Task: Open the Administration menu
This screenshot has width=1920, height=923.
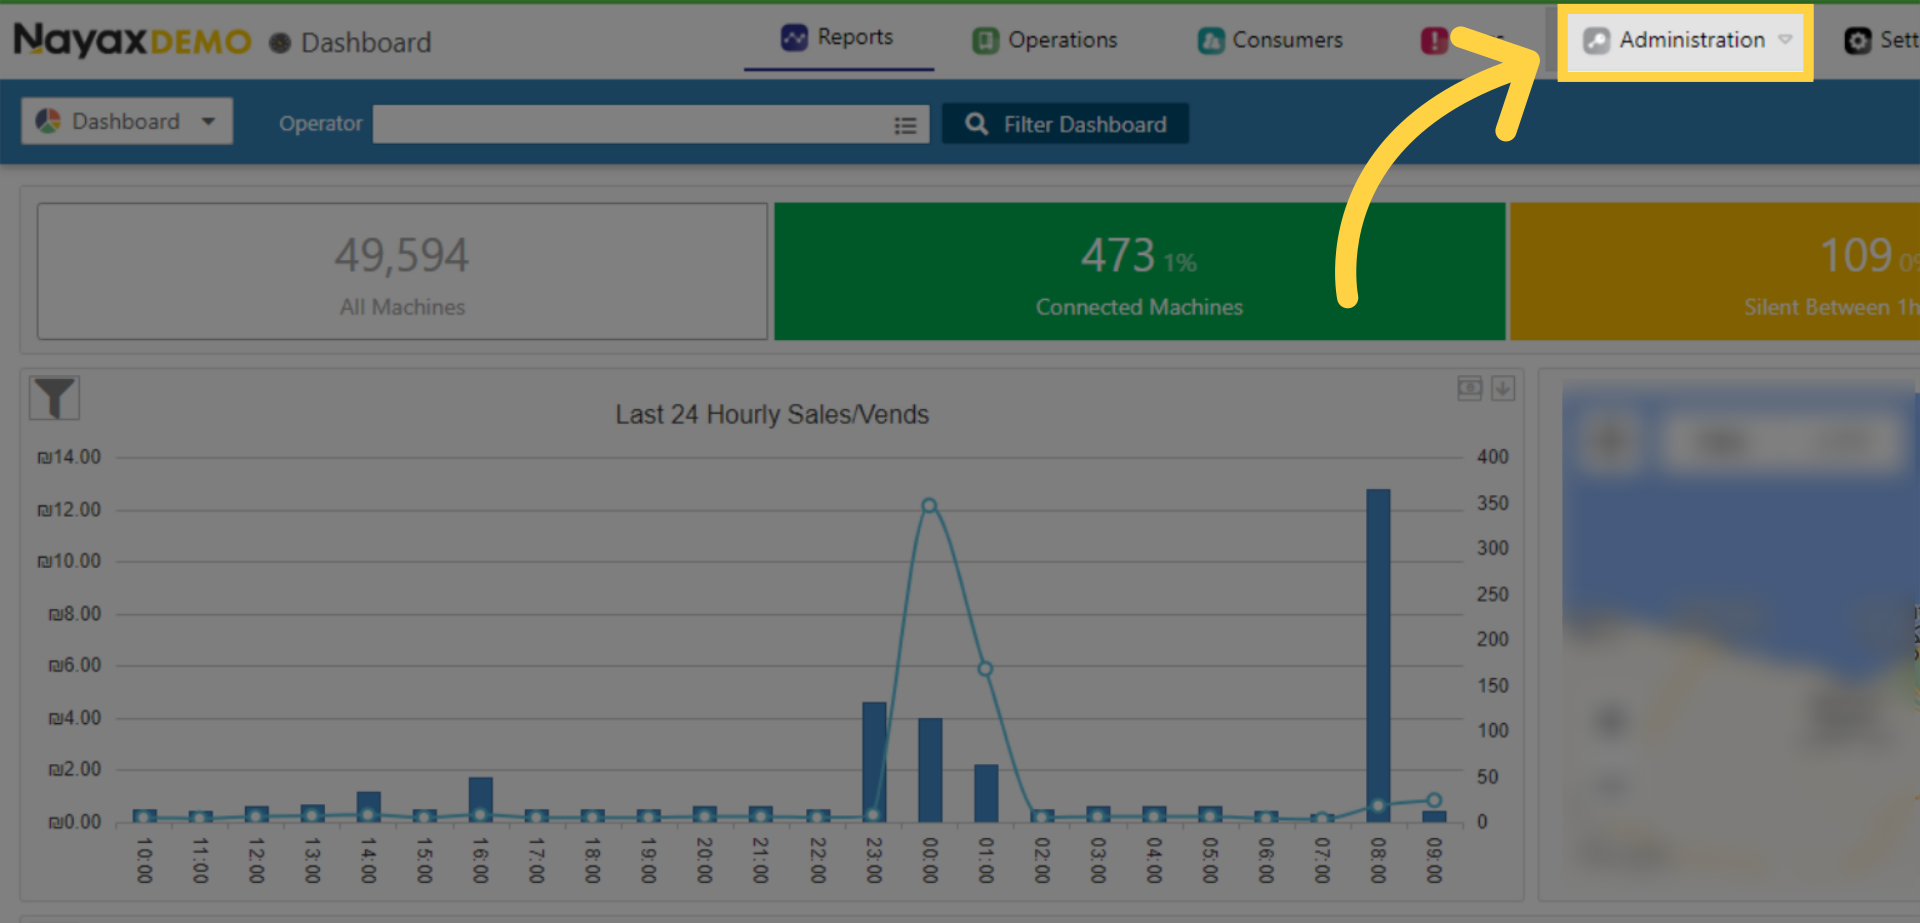Action: (1686, 41)
